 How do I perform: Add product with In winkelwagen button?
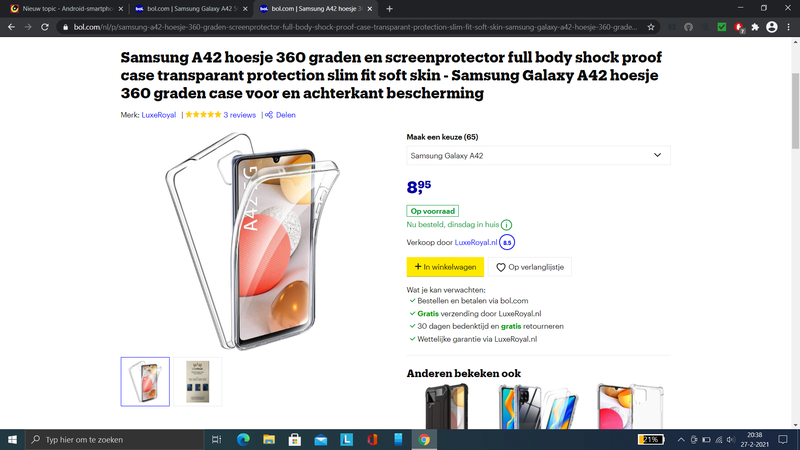point(445,267)
